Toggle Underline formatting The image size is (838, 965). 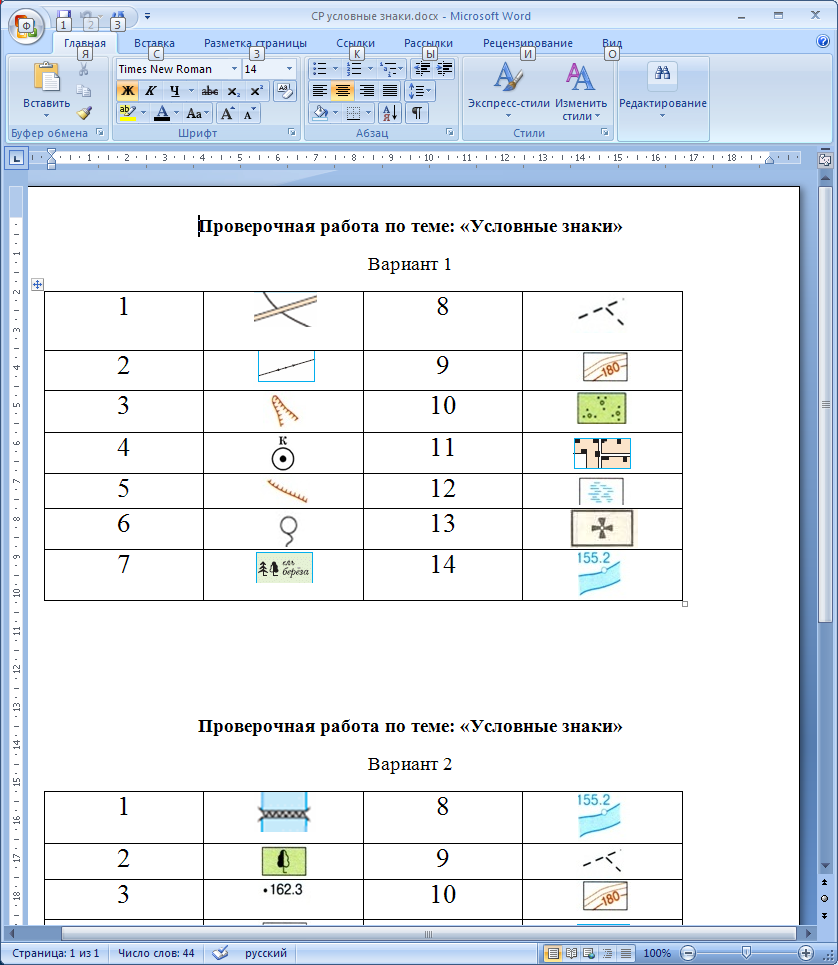pos(175,91)
